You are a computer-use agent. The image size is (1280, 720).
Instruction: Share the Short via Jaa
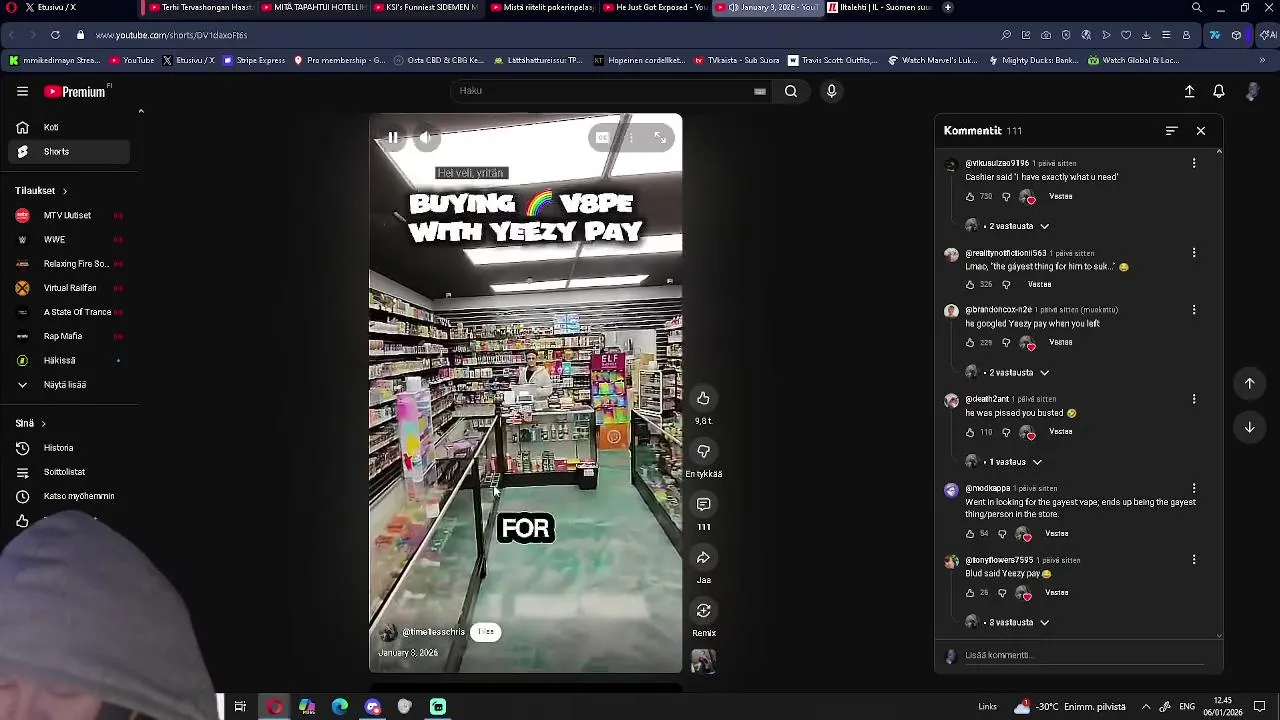coord(703,557)
